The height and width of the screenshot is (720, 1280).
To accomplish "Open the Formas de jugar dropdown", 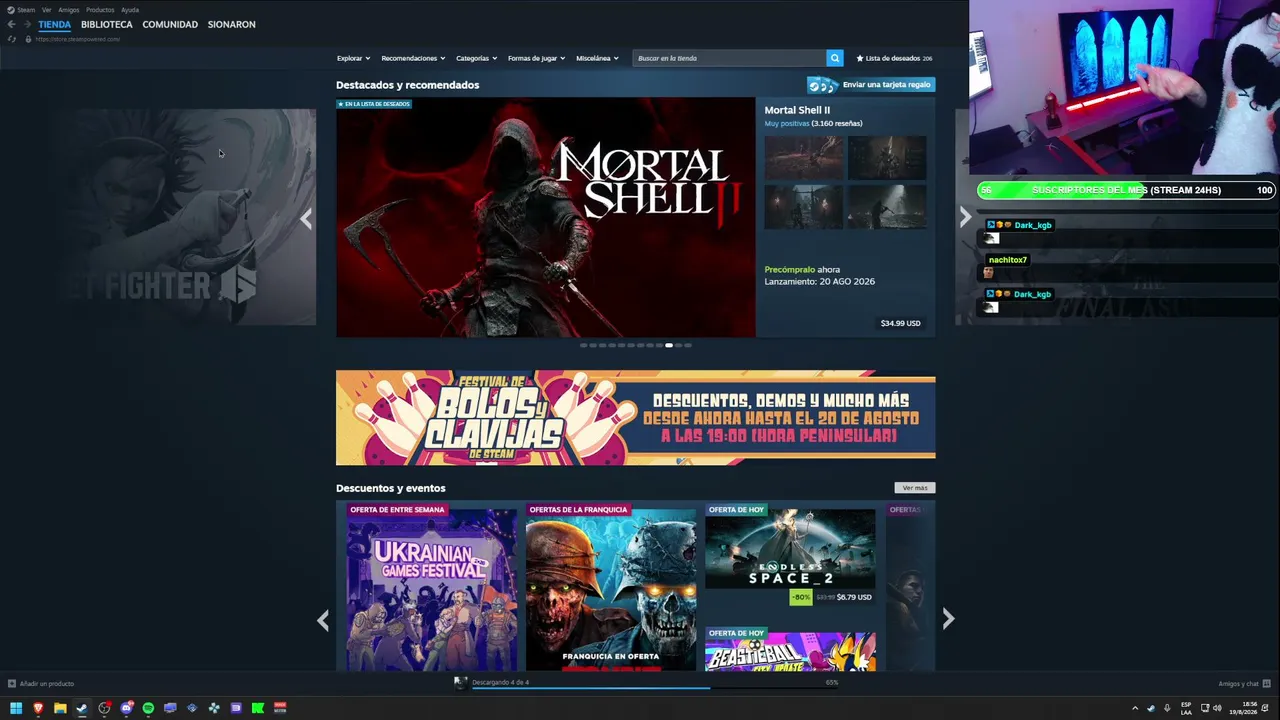I will [x=536, y=58].
